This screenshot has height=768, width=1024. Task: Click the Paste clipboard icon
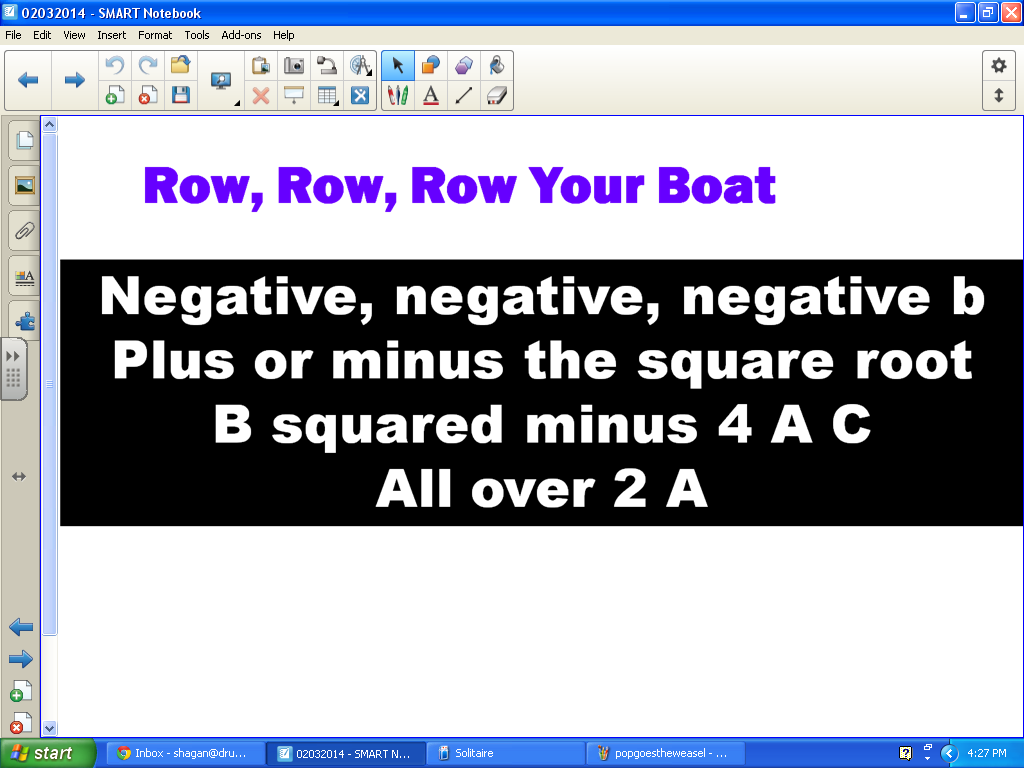[261, 65]
